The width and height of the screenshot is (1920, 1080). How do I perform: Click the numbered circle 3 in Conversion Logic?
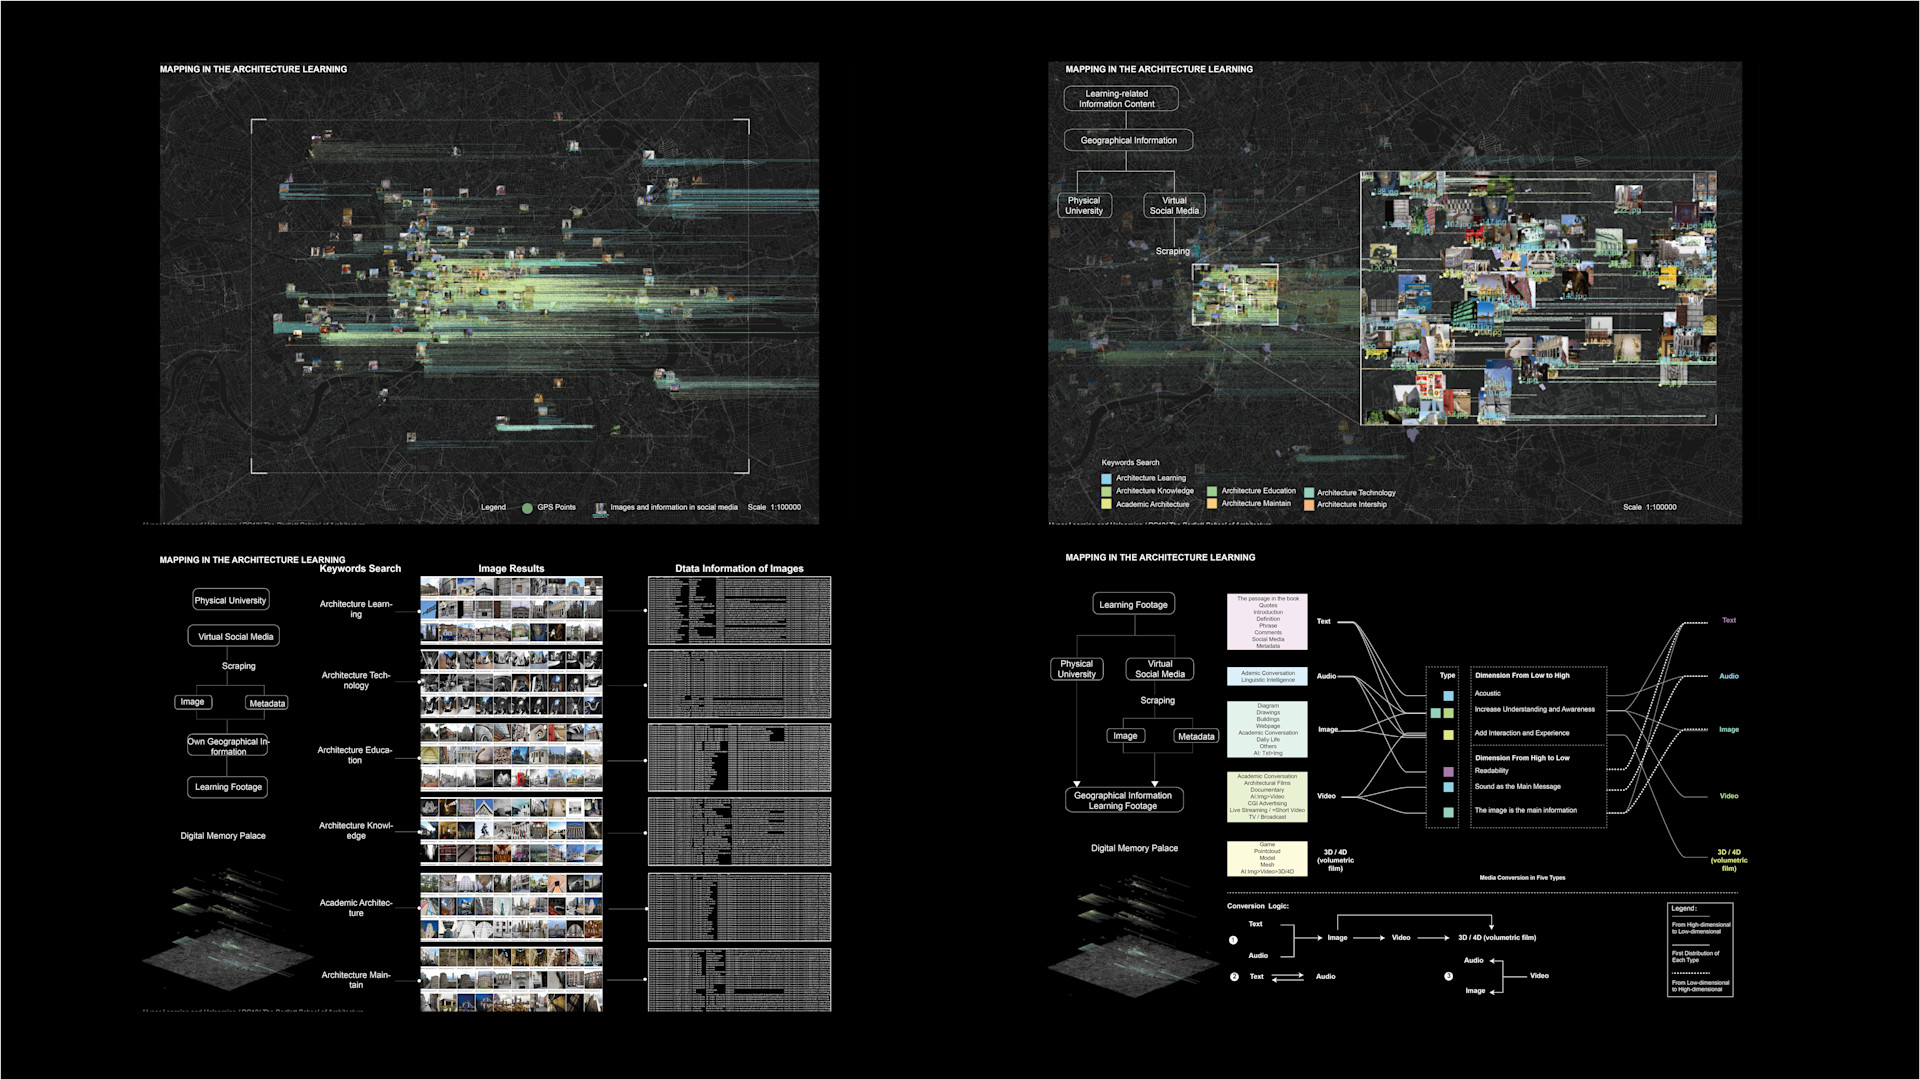click(x=1448, y=977)
